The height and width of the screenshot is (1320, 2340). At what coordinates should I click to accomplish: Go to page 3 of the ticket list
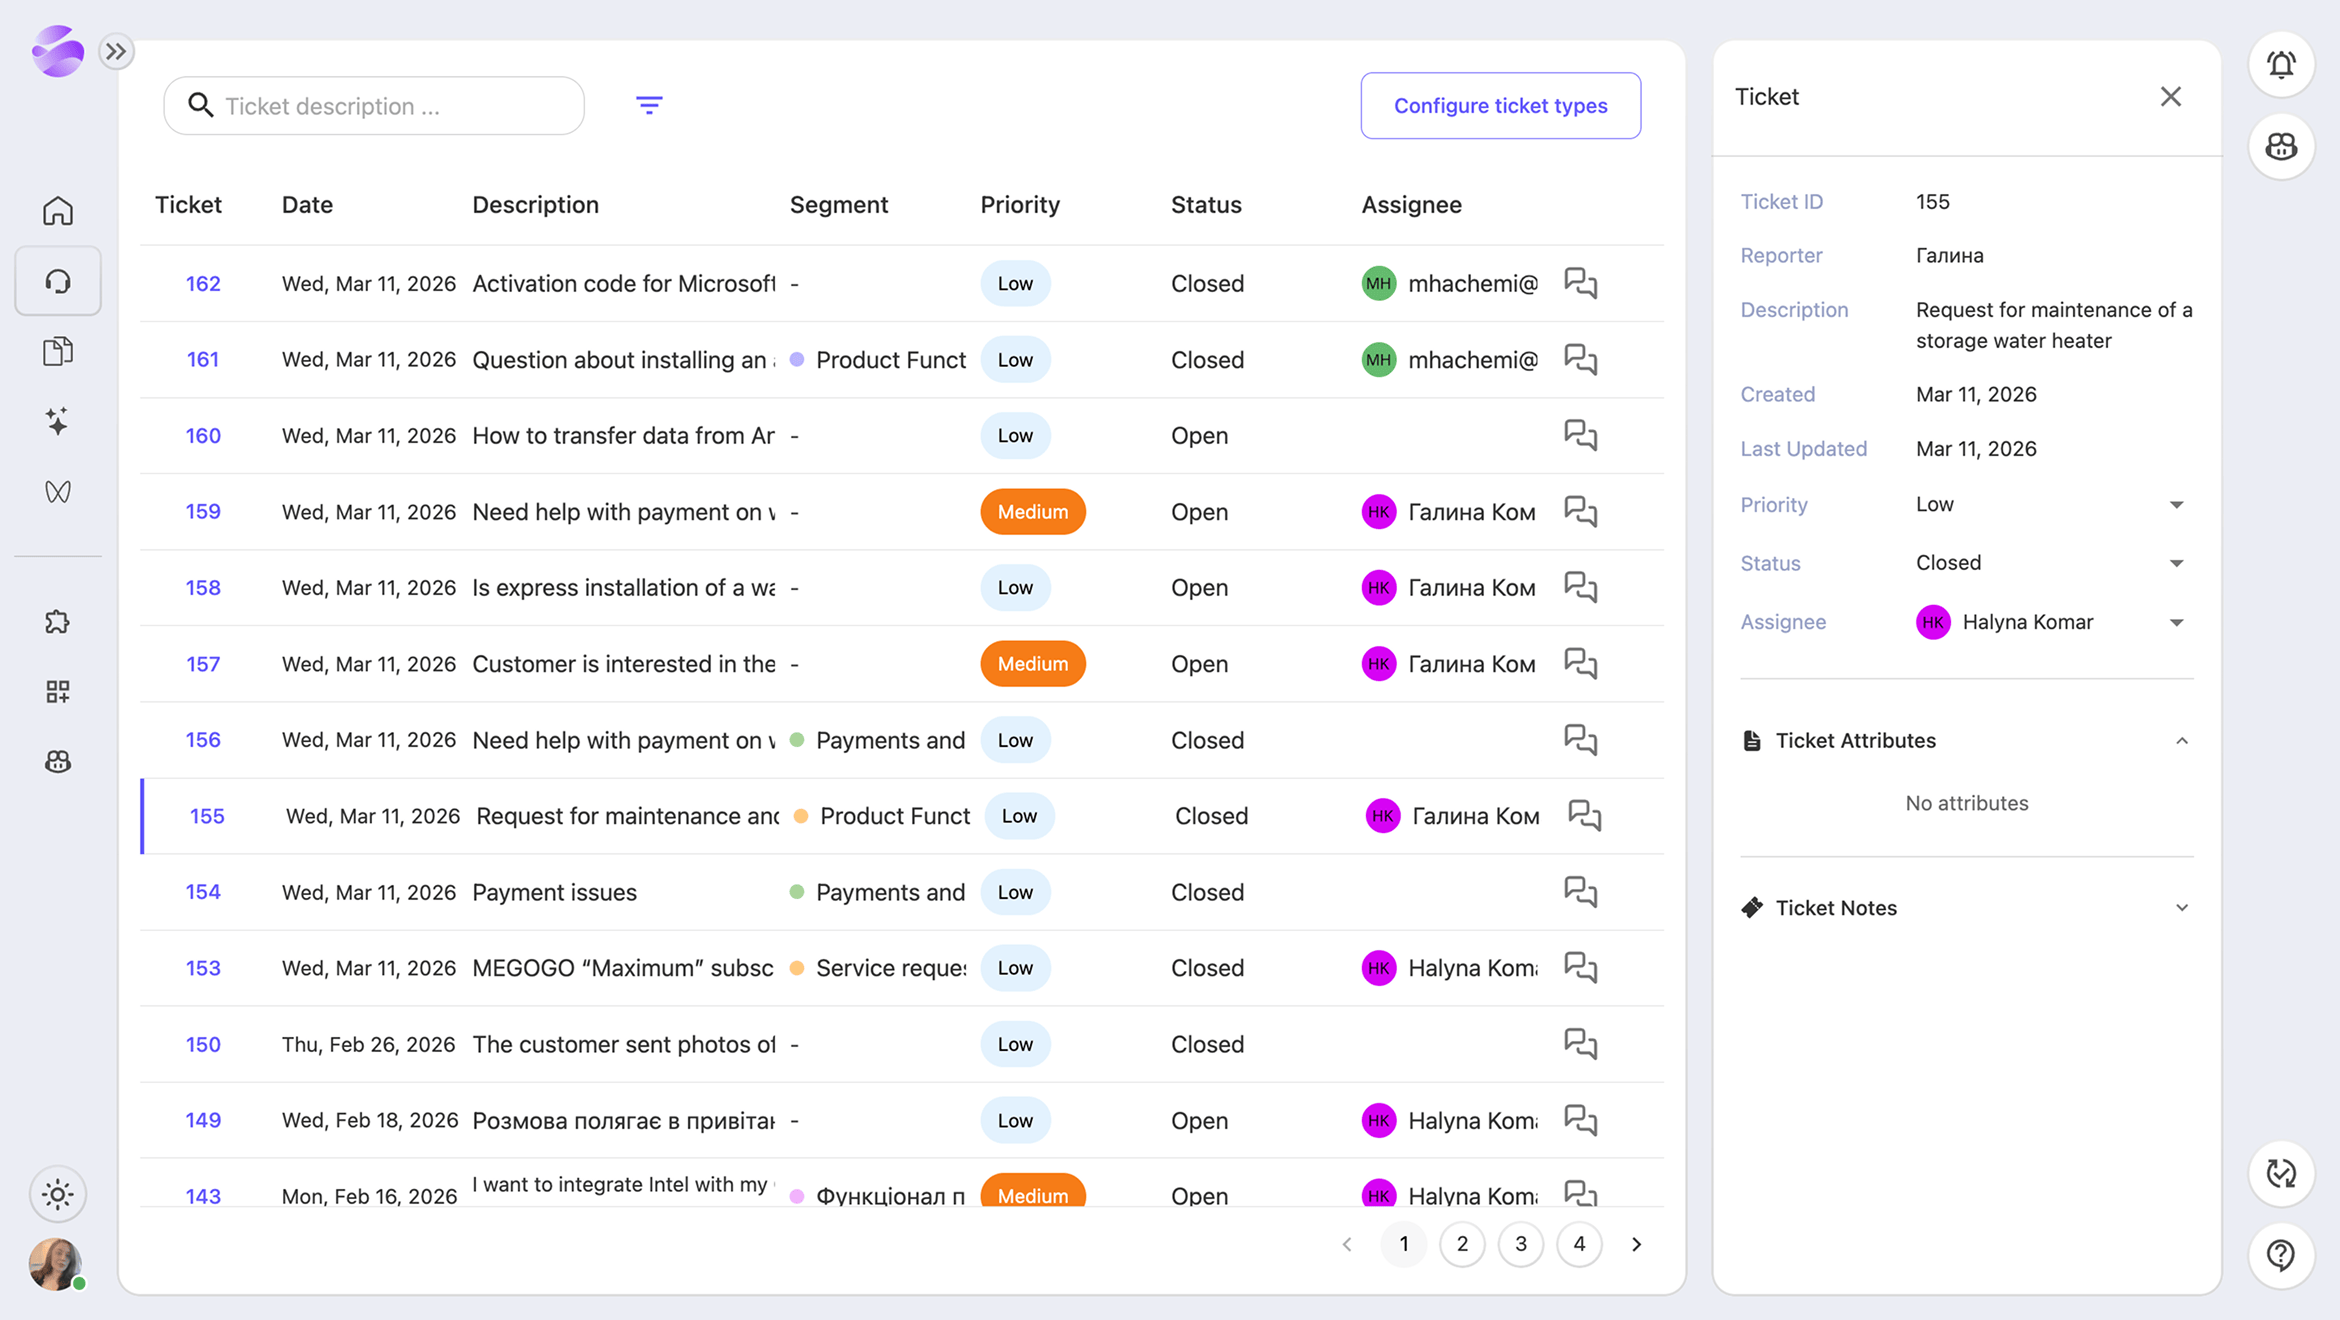pos(1520,1244)
